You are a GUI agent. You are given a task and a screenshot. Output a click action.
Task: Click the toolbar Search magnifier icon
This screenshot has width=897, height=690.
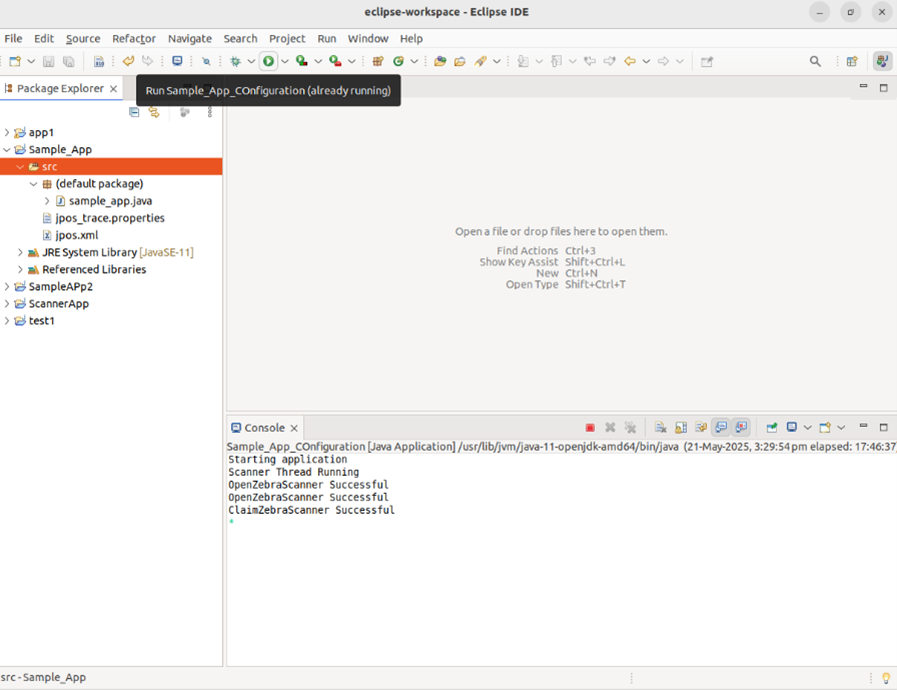[x=815, y=62]
